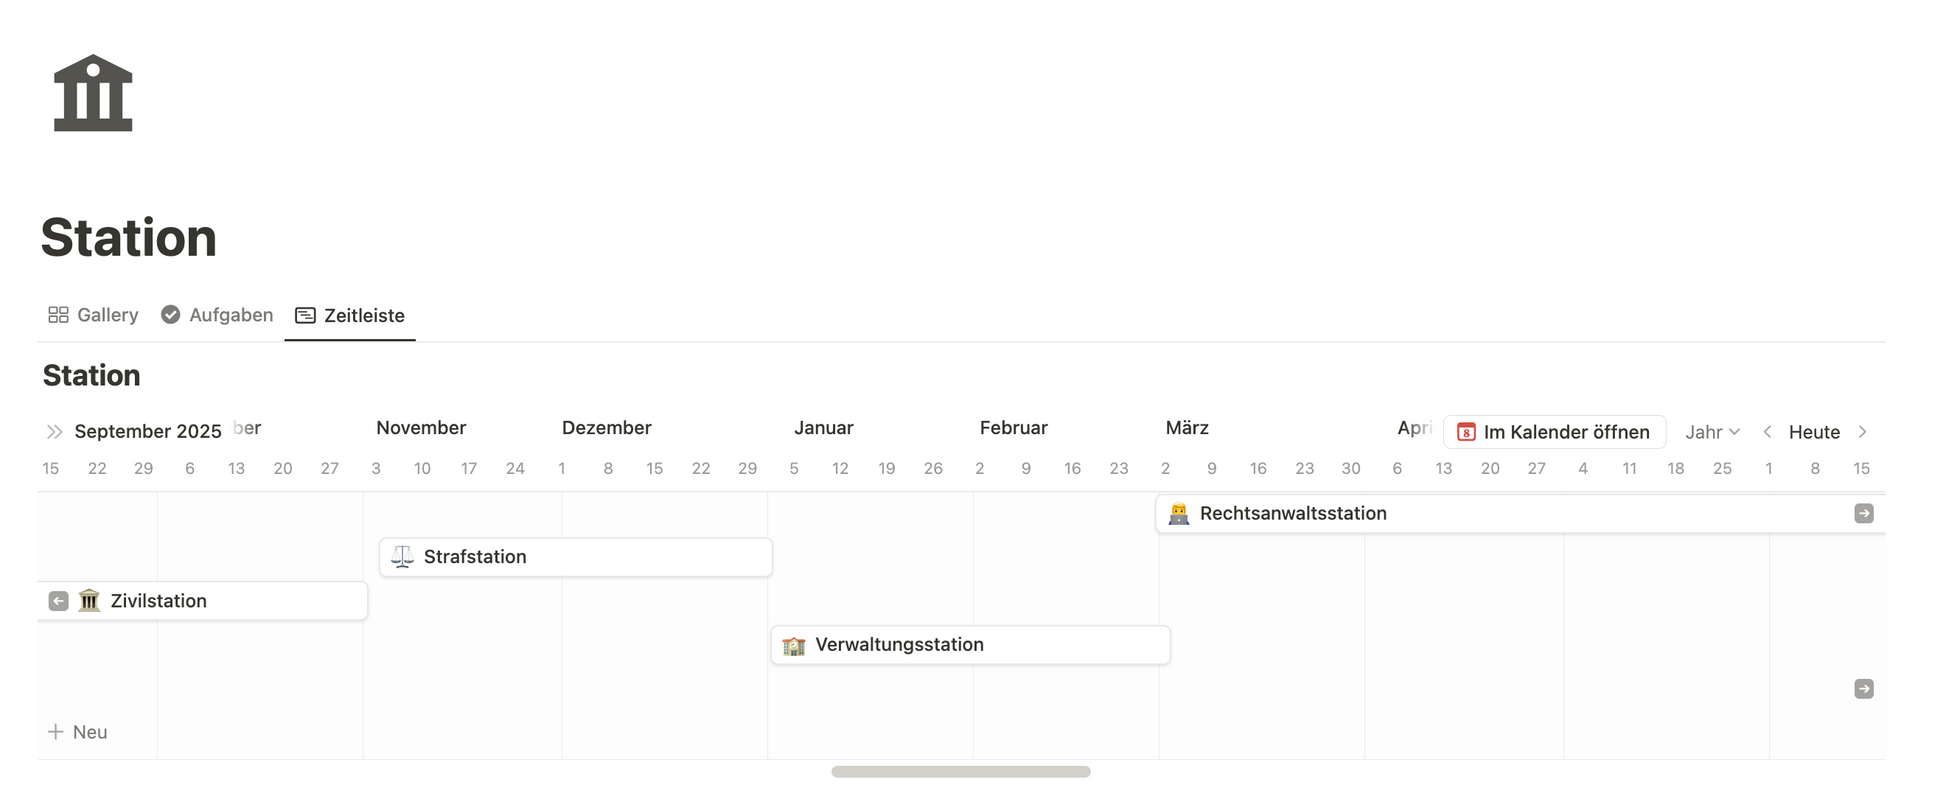Switch to the Aufgaben tab
This screenshot has width=1946, height=799.
[x=217, y=315]
